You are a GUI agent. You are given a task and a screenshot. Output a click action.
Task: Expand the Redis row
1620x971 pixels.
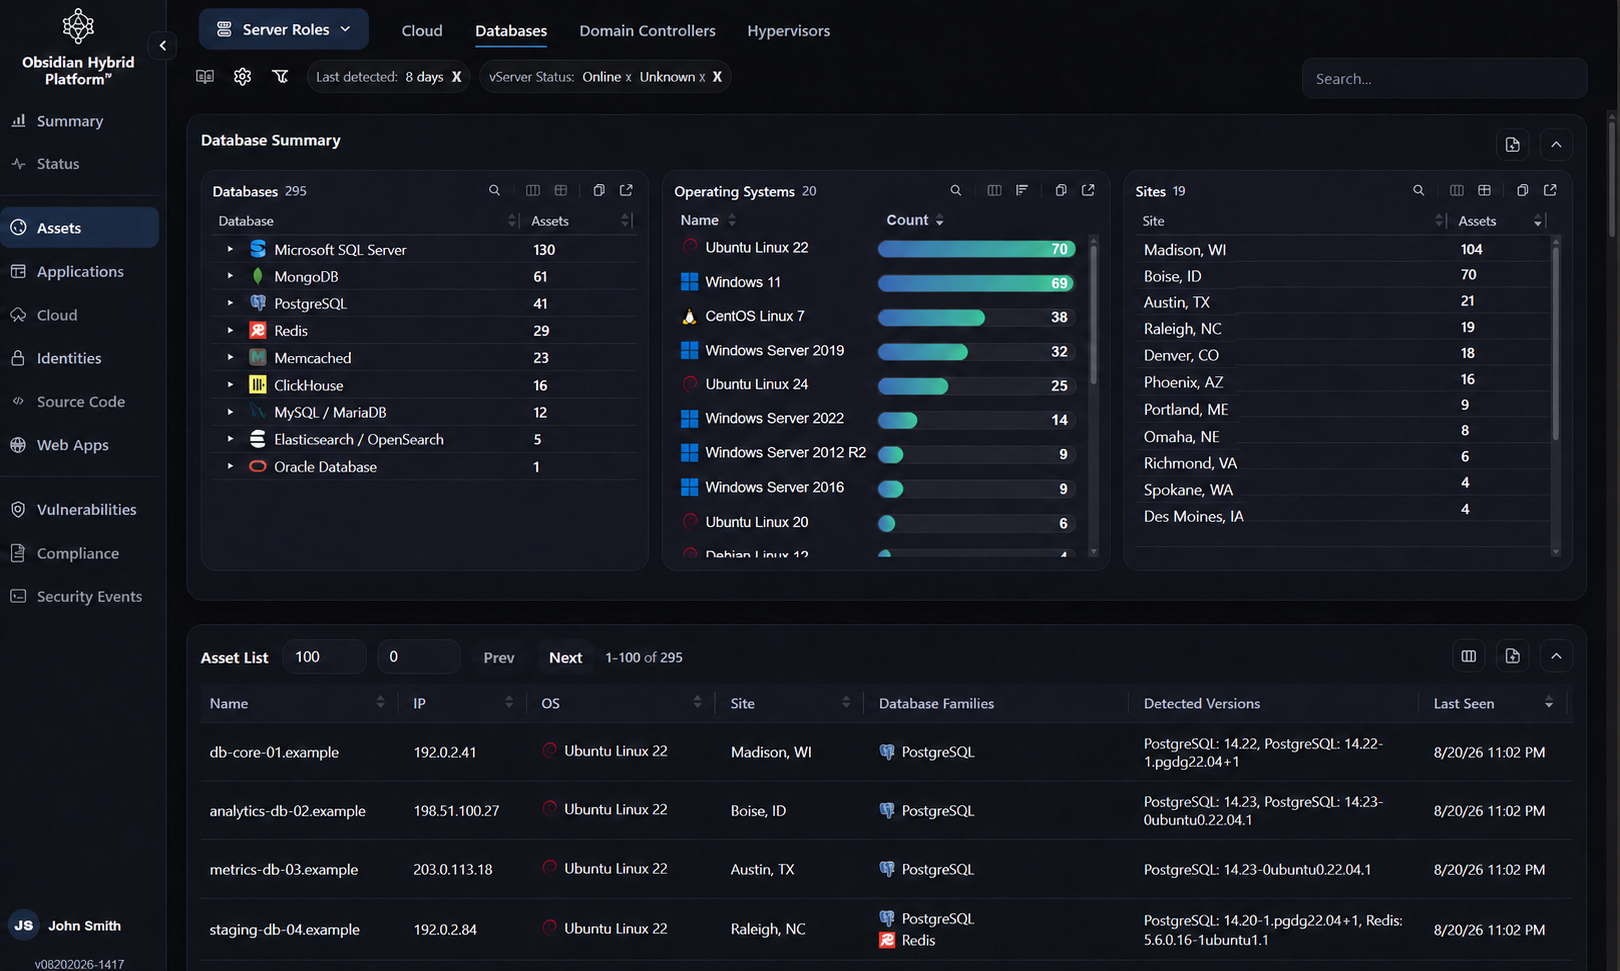click(x=230, y=330)
